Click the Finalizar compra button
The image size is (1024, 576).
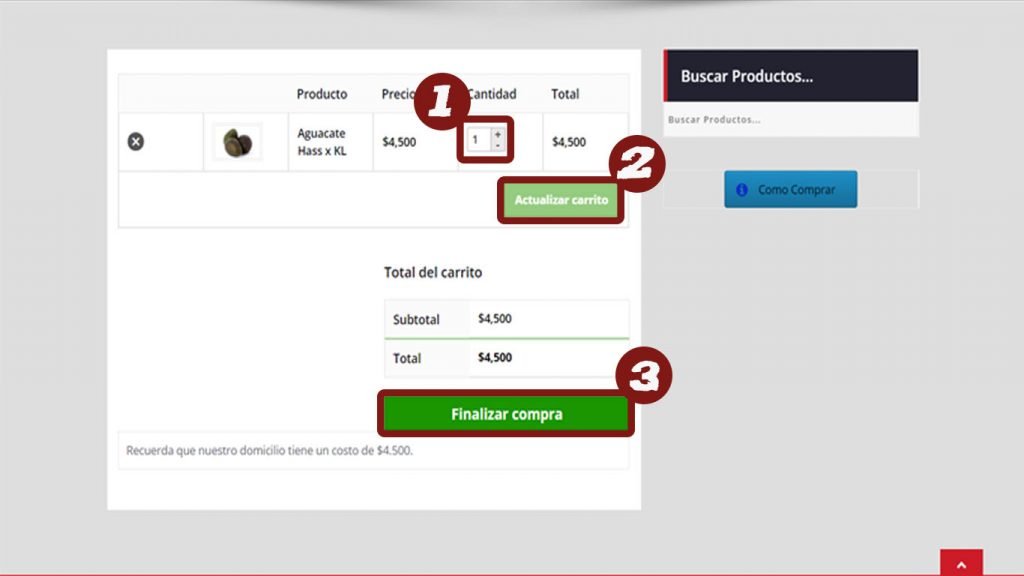pos(506,414)
